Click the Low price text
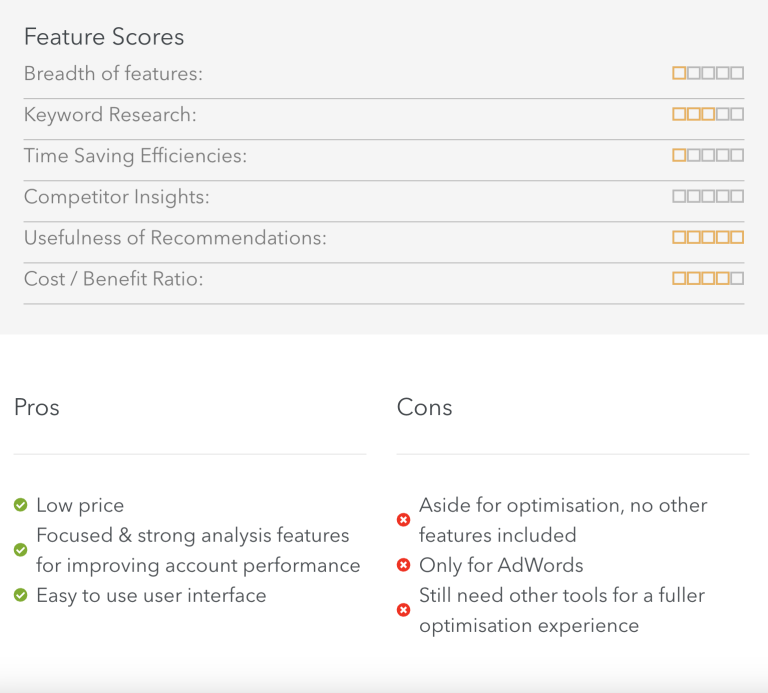 coord(80,505)
